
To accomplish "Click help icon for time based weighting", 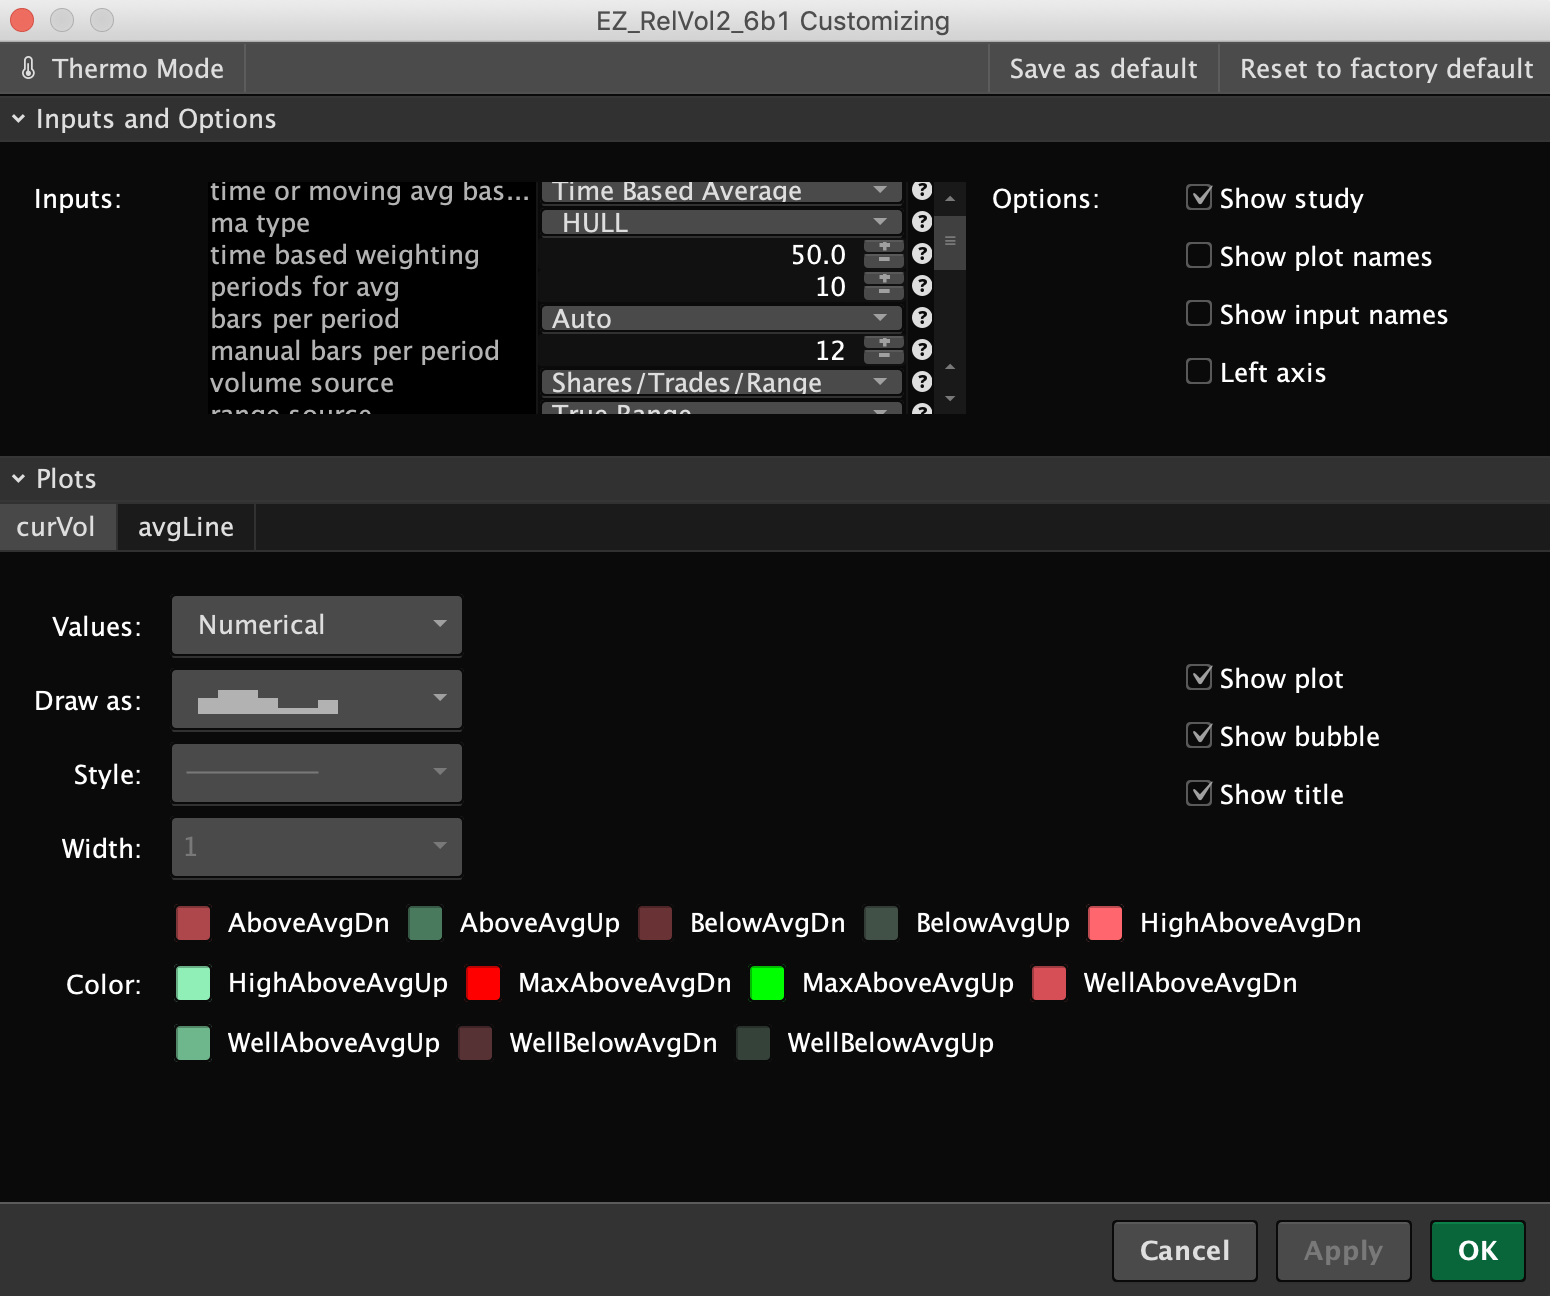I will pyautogui.click(x=922, y=254).
